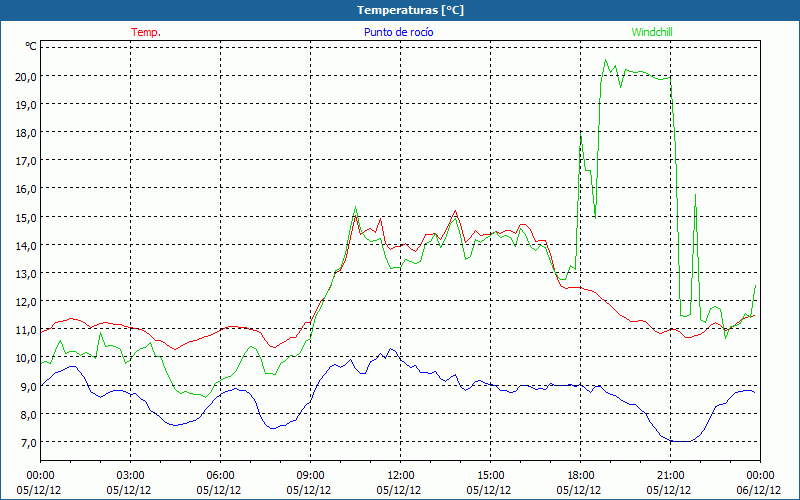This screenshot has width=800, height=500.
Task: Click the 19,0 y-axis value
Action: pos(27,105)
